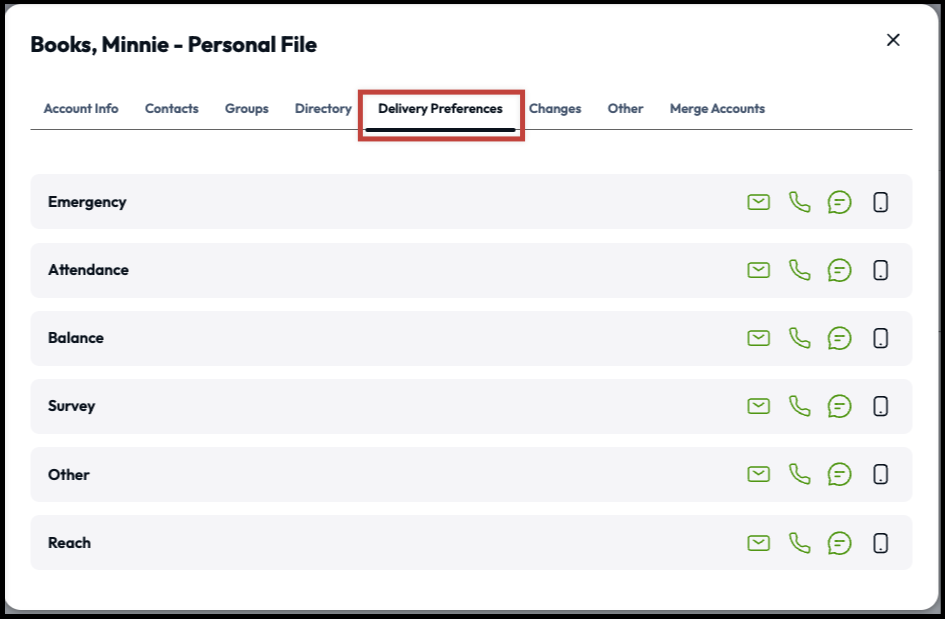
Task: Toggle phone call delivery for Reach
Action: coord(800,542)
